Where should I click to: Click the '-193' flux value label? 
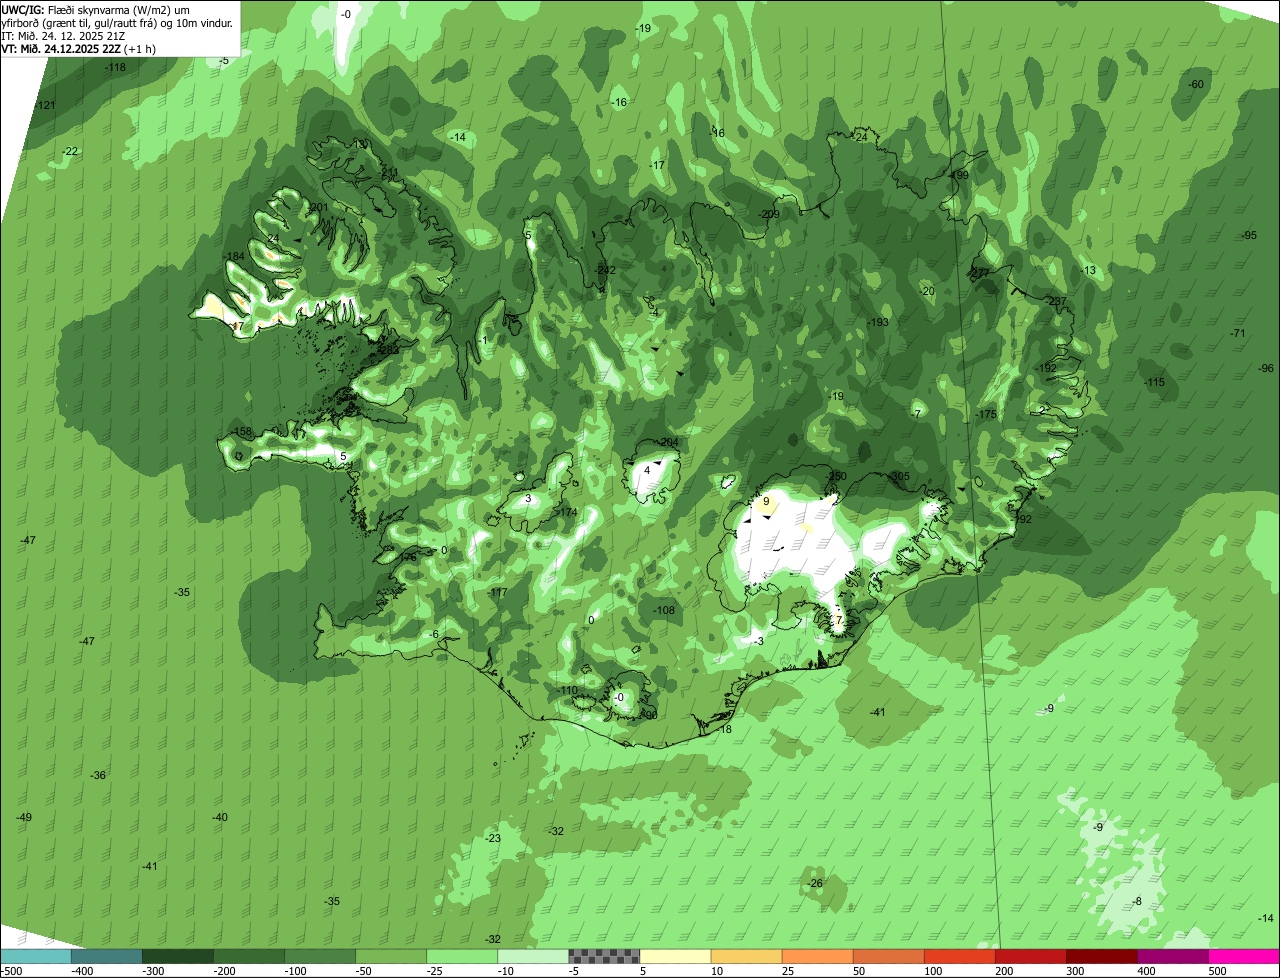point(879,323)
